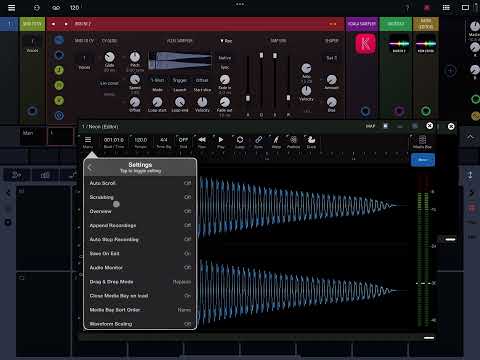
Task: Toggle the Loop button in Neon toolbar
Action: click(240, 142)
